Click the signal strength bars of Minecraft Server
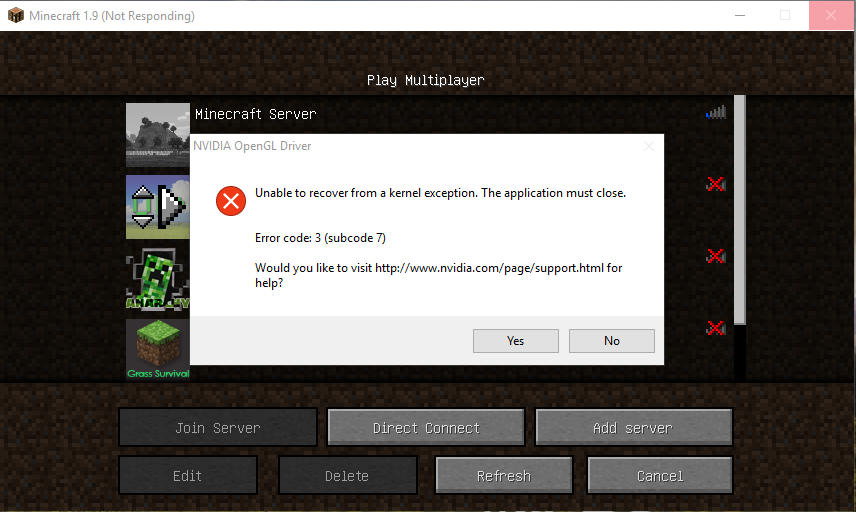 (716, 112)
